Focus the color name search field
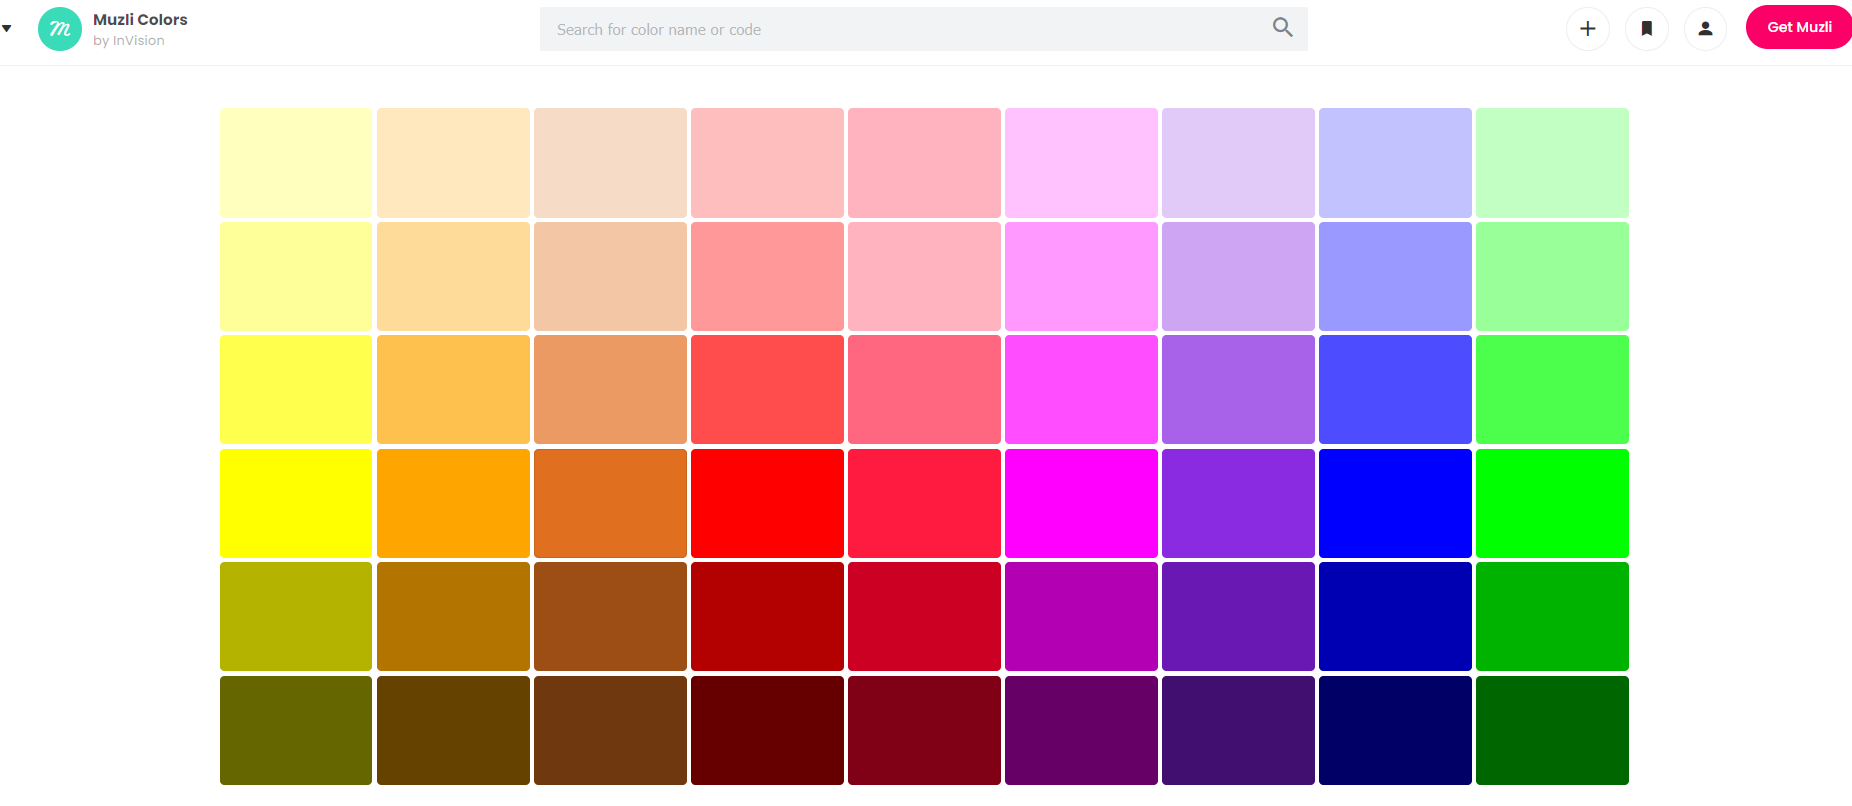This screenshot has width=1852, height=806. click(x=900, y=30)
